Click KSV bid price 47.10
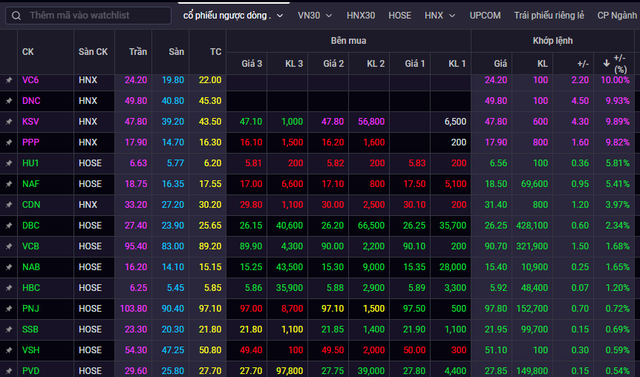Screen dimensions: 640x377 coord(251,122)
